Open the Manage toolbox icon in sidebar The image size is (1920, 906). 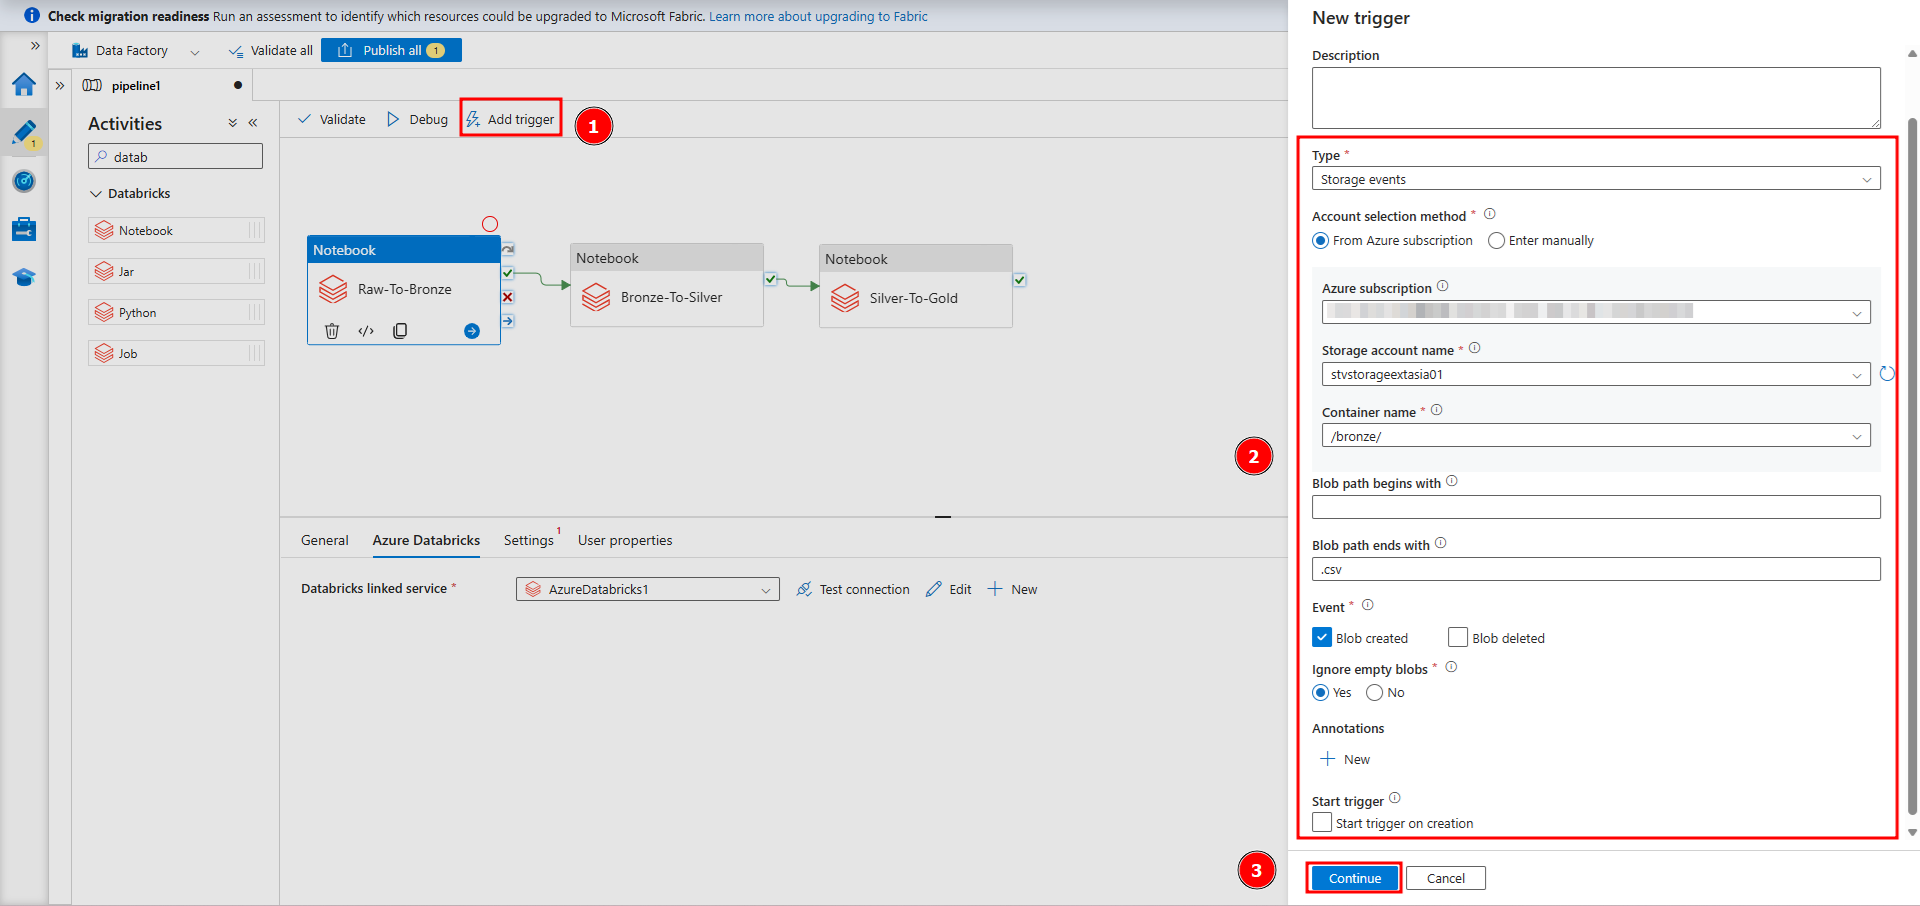pos(24,229)
